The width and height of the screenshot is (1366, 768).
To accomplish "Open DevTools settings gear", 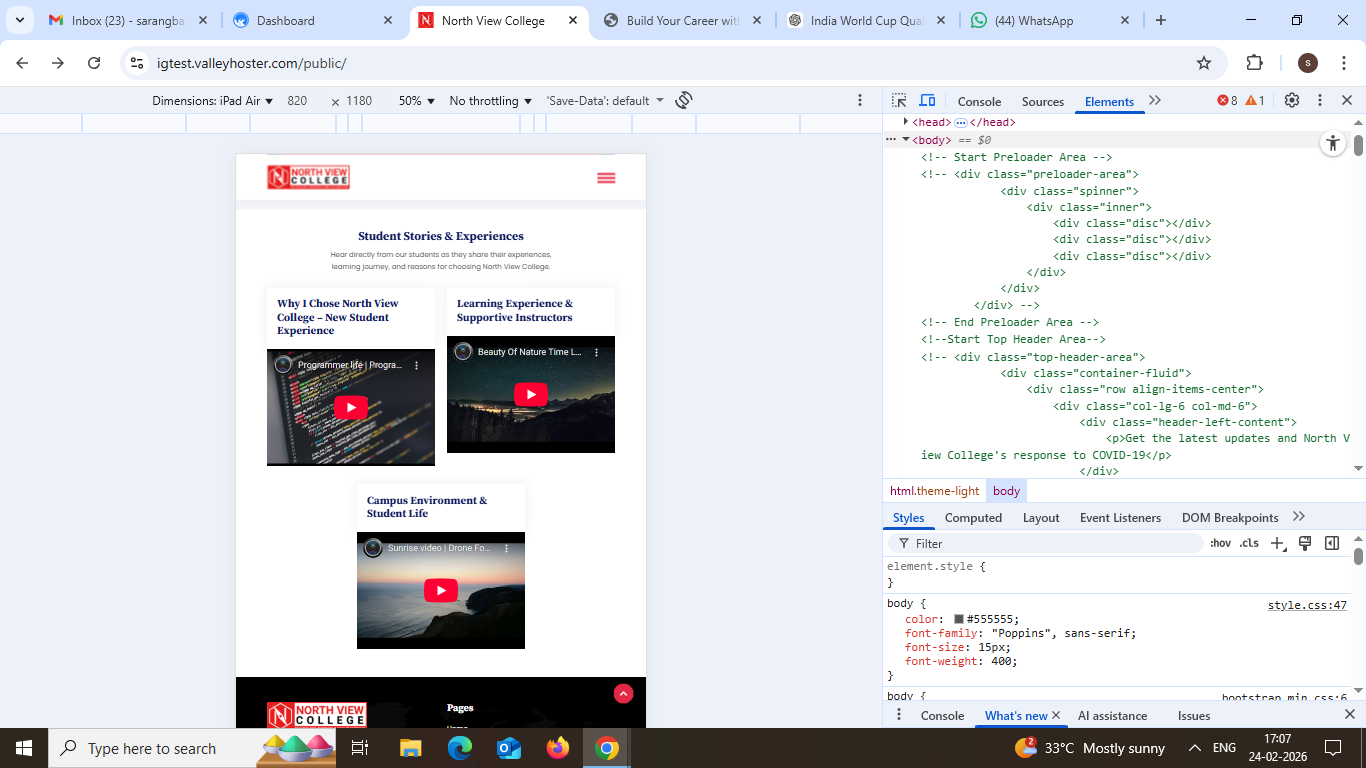I will 1292,101.
